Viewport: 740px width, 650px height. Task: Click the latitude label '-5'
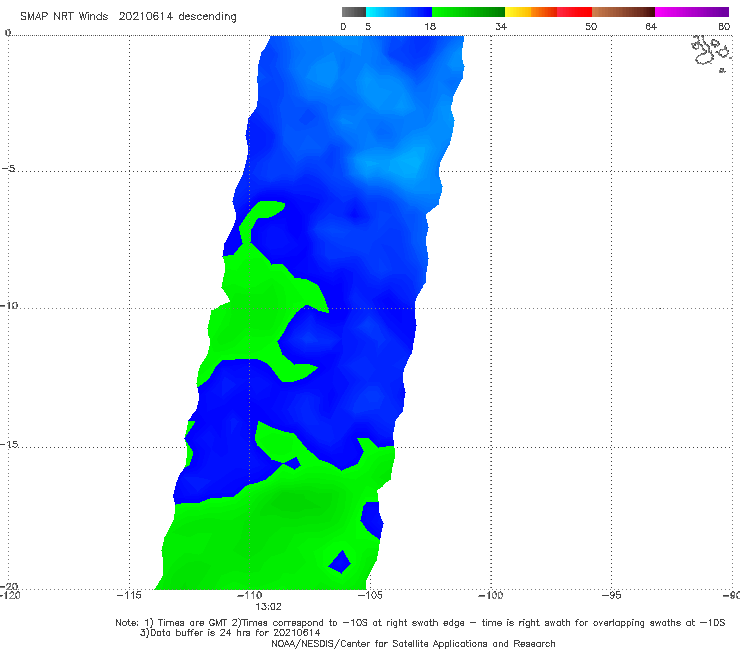point(8,169)
